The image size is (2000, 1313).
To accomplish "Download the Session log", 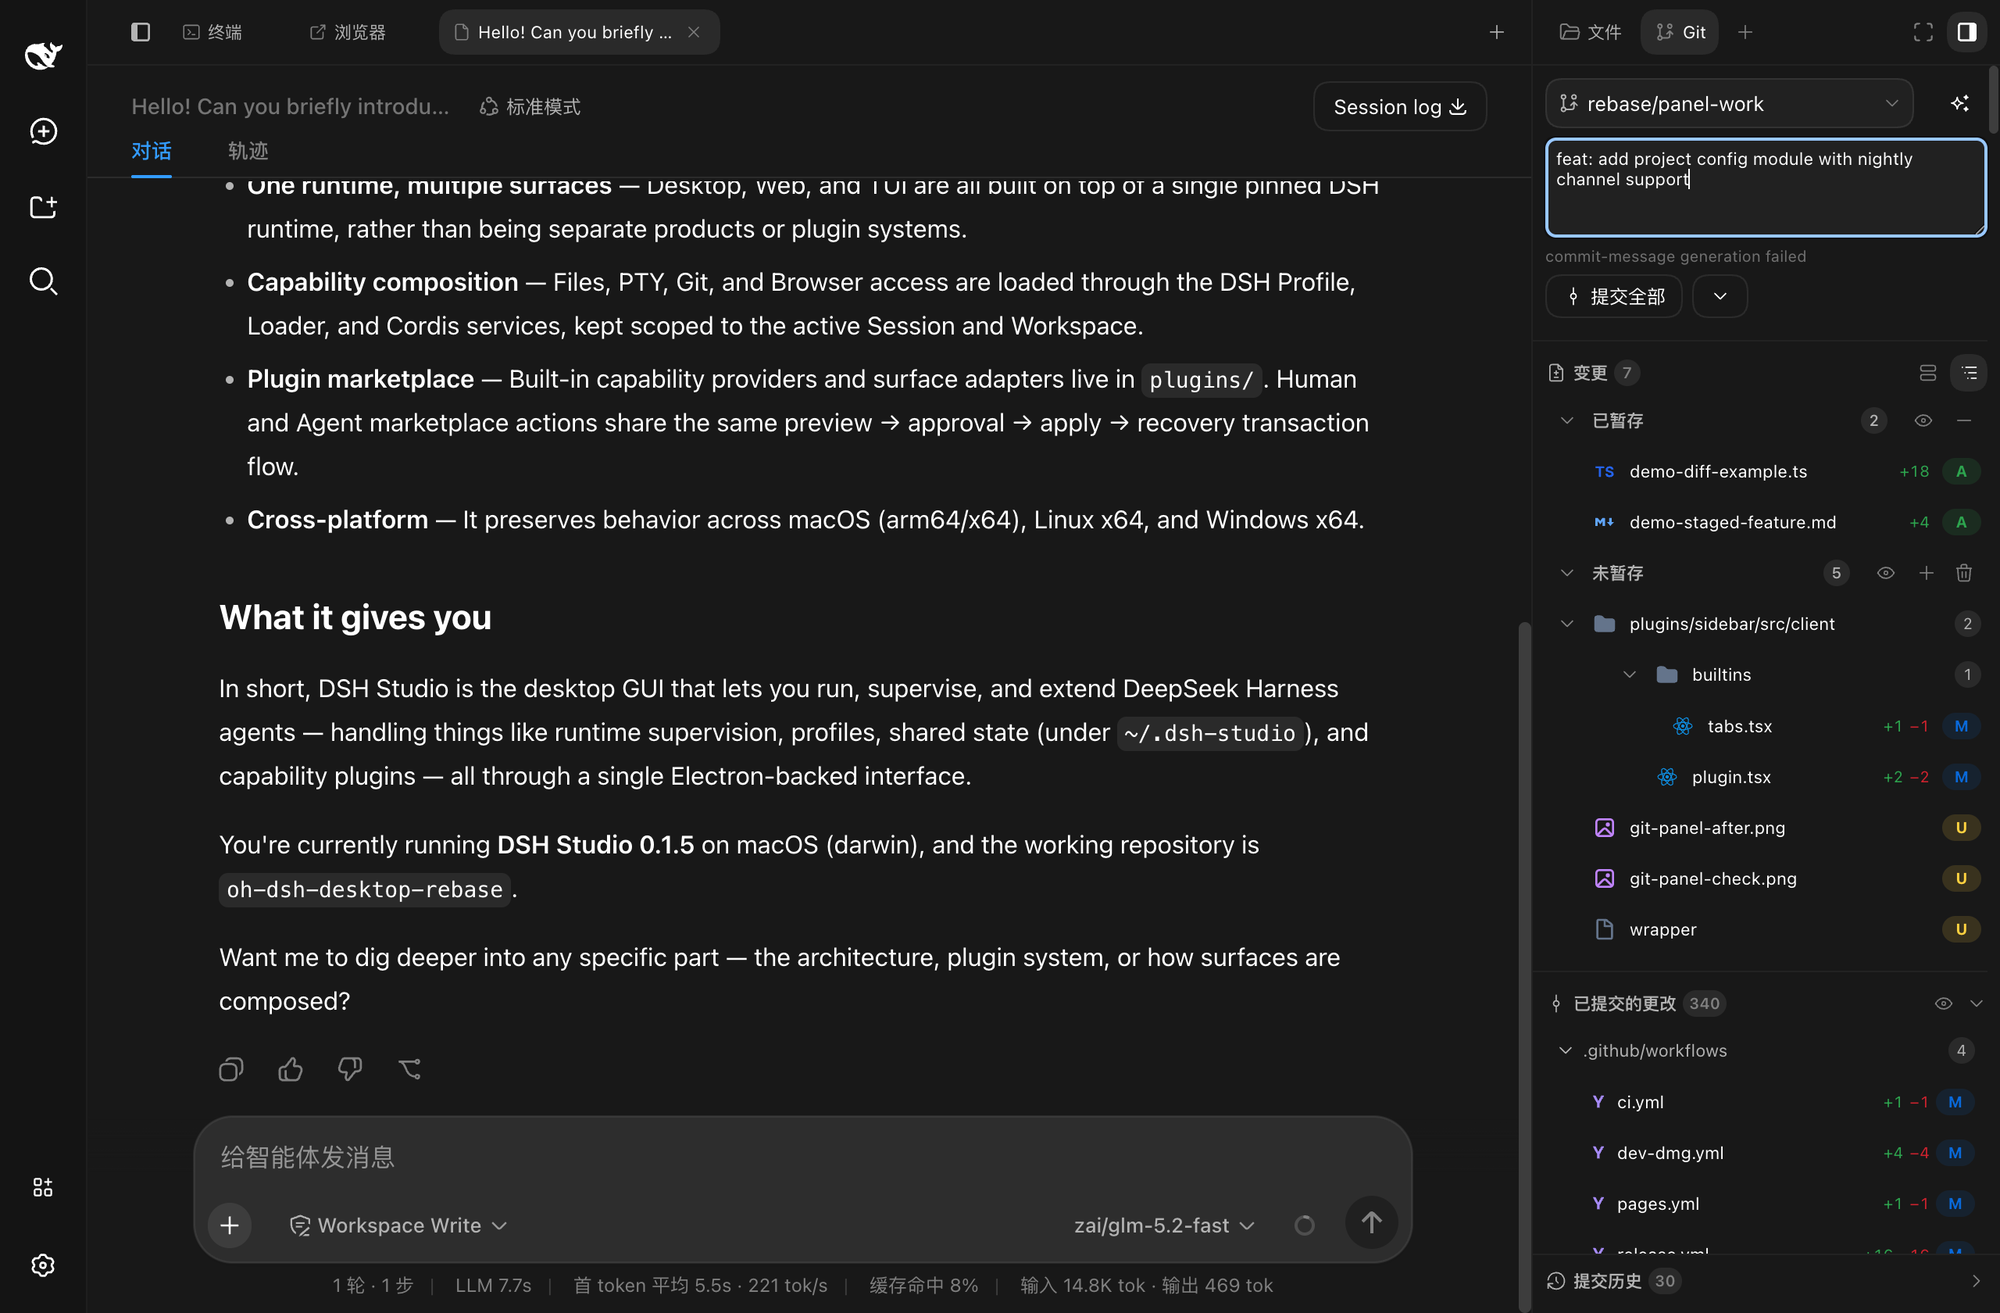I will point(1400,106).
